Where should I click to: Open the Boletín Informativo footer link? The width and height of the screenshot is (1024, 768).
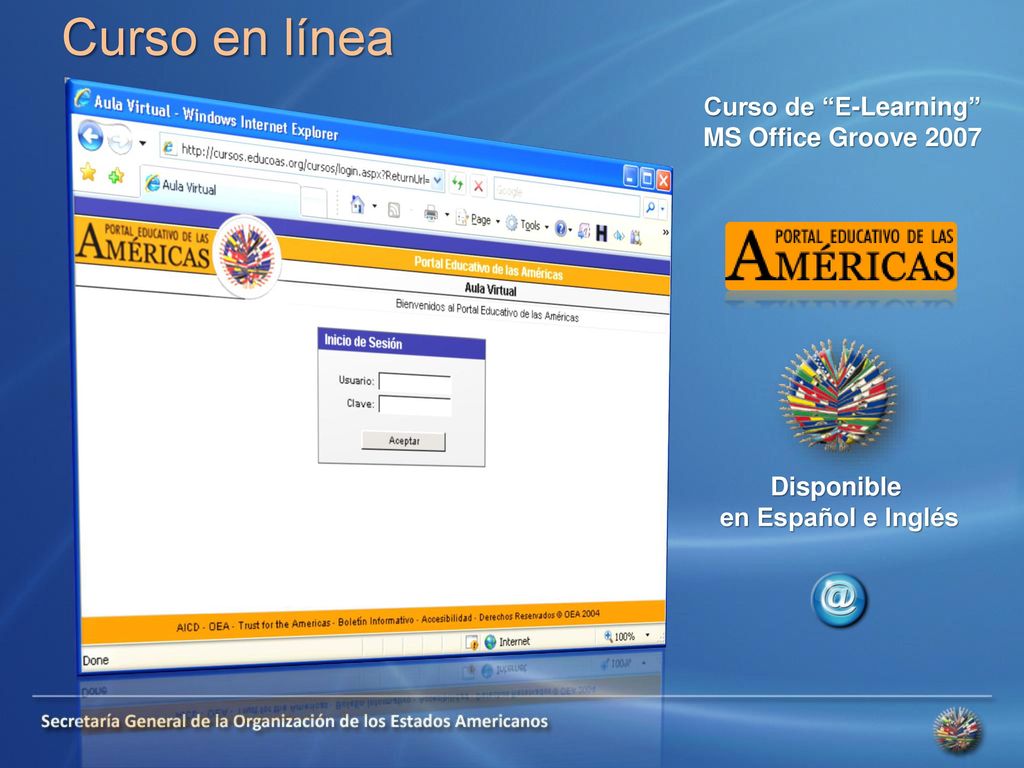(x=376, y=620)
